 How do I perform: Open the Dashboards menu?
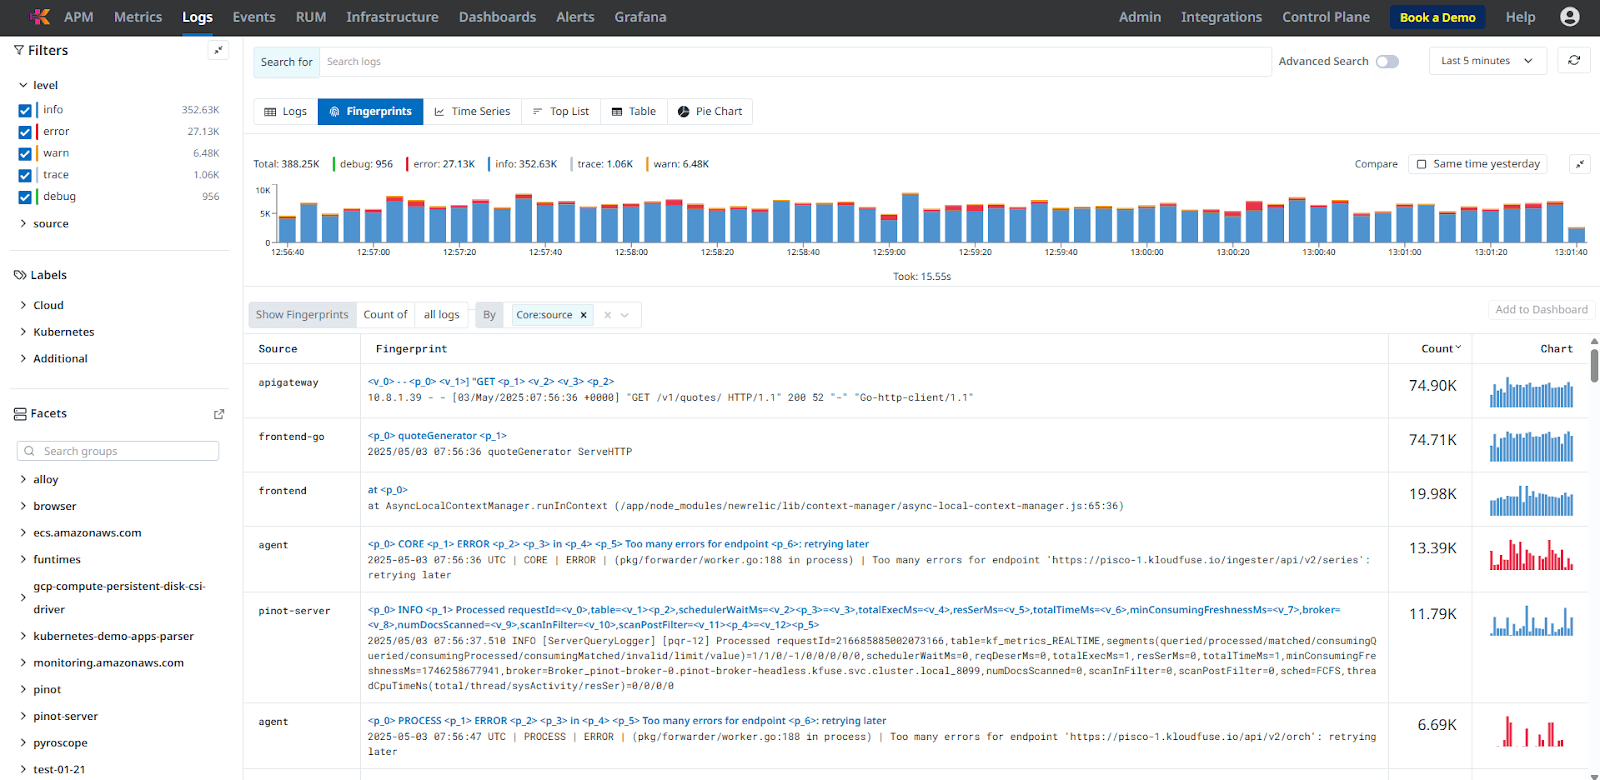pos(497,17)
